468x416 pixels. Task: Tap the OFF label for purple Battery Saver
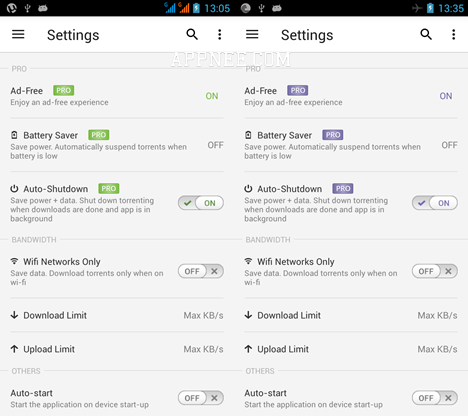pyautogui.click(x=449, y=145)
